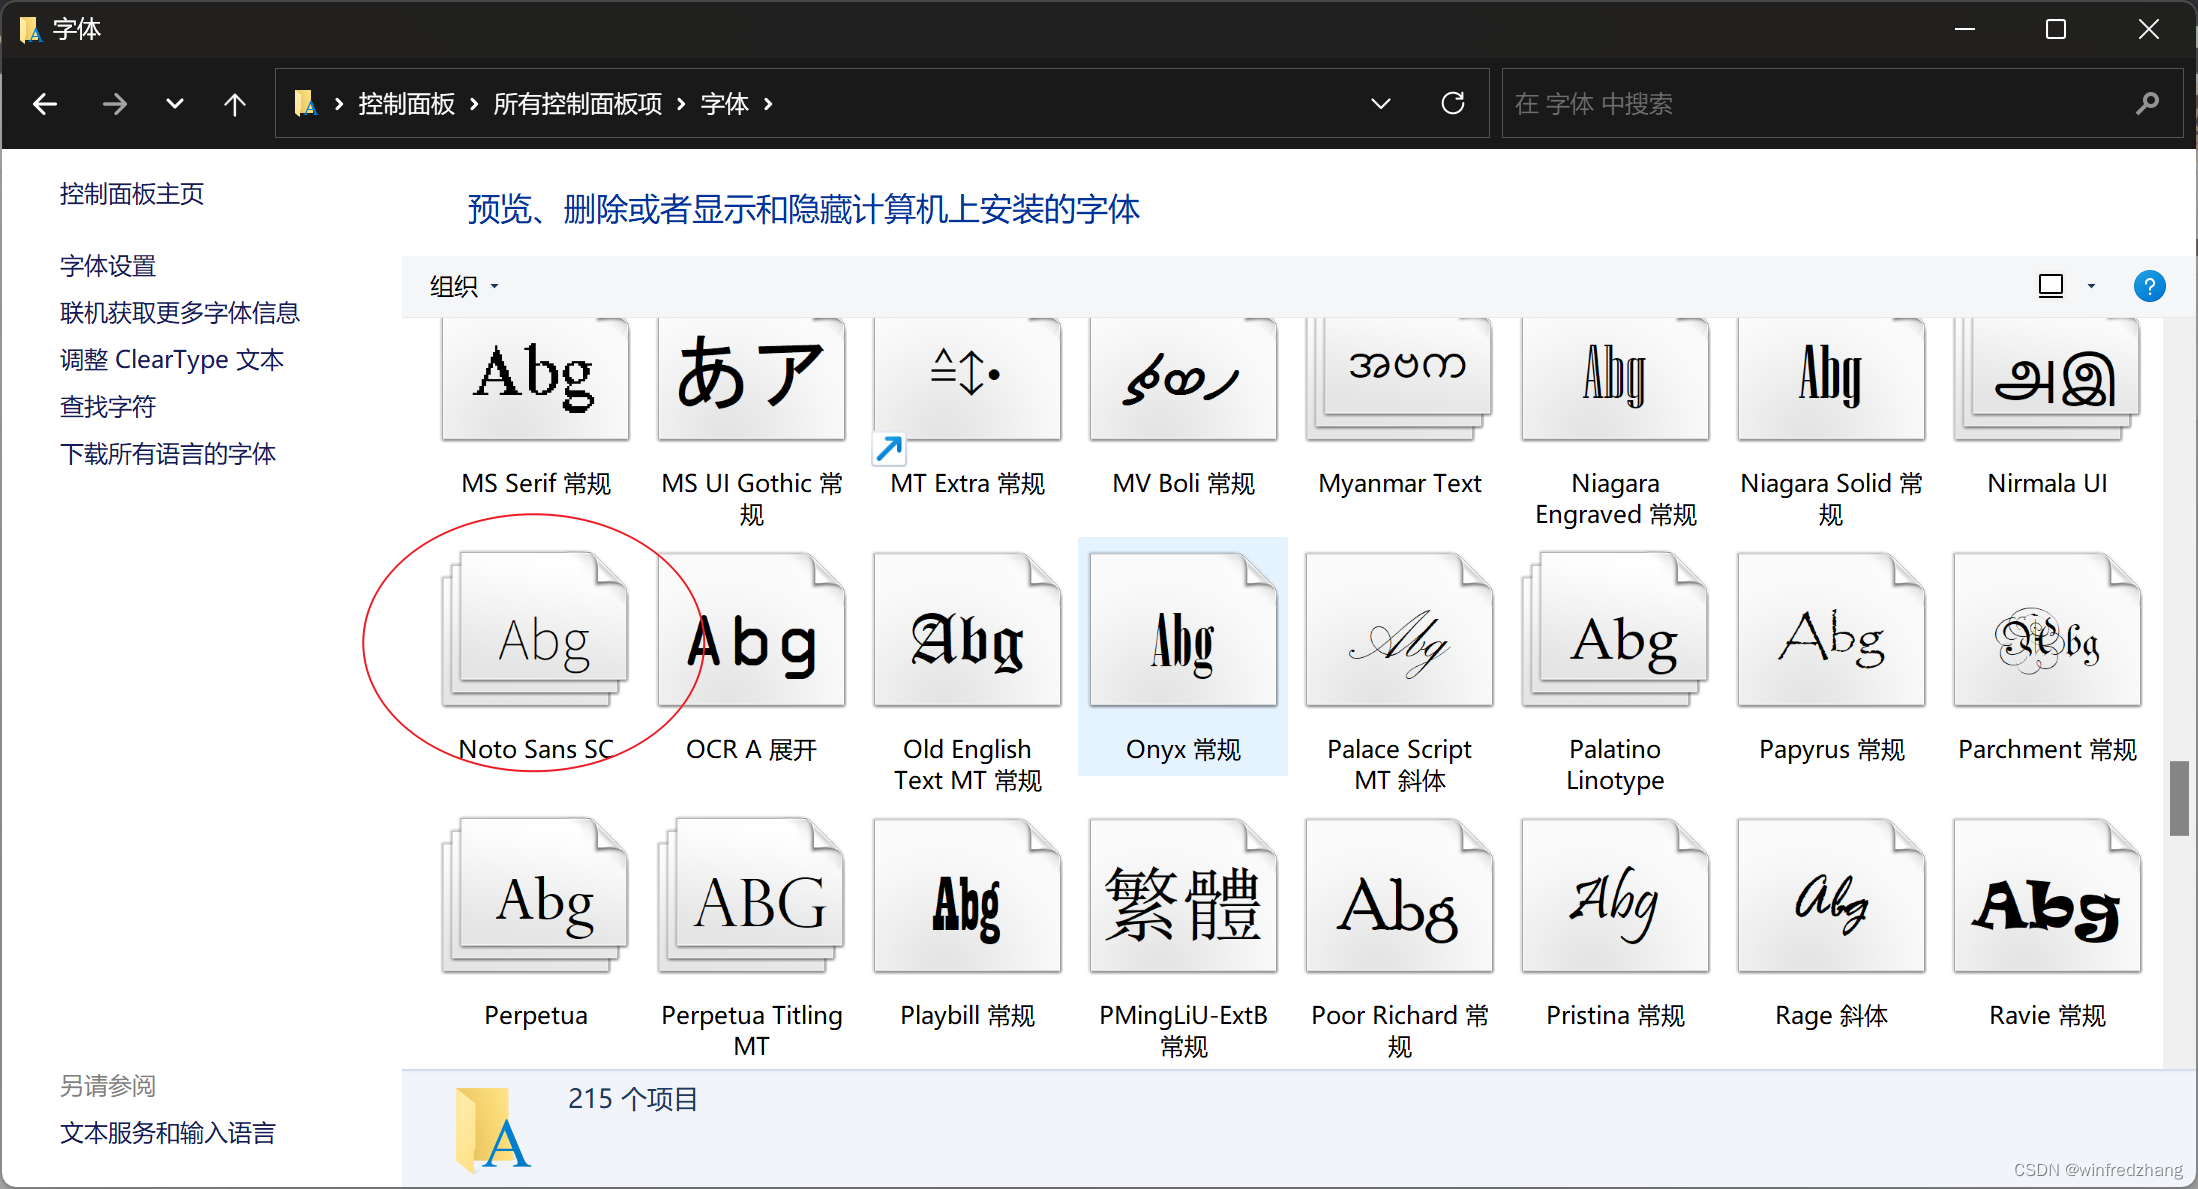This screenshot has height=1189, width=2198.
Task: Click the vertical scrollbar thumb
Action: pos(2179,797)
